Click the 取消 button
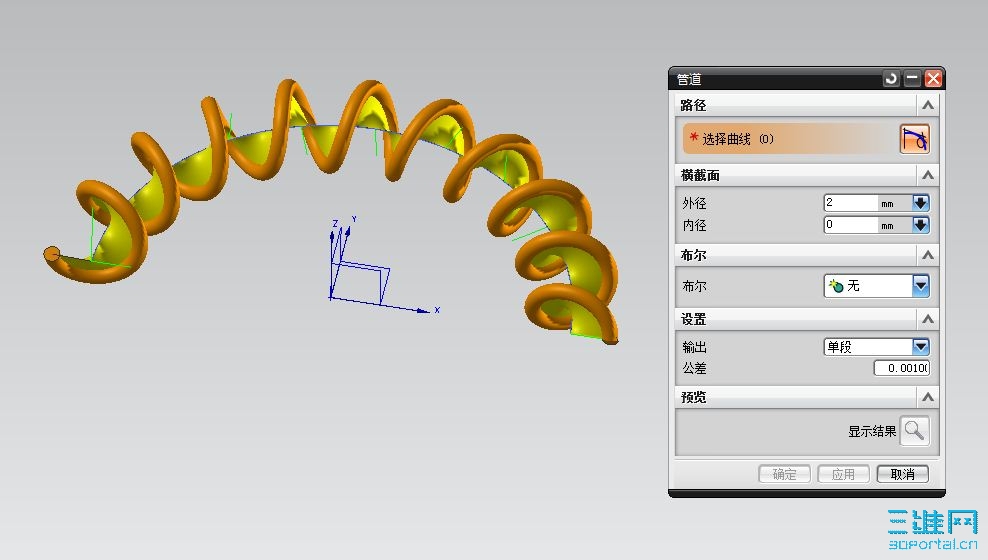 tap(902, 474)
